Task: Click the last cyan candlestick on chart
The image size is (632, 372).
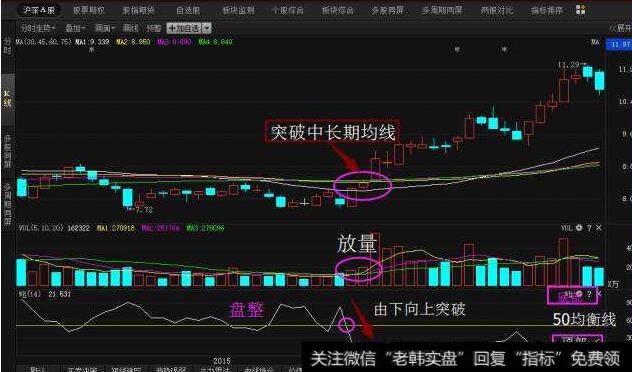Action: pos(600,81)
